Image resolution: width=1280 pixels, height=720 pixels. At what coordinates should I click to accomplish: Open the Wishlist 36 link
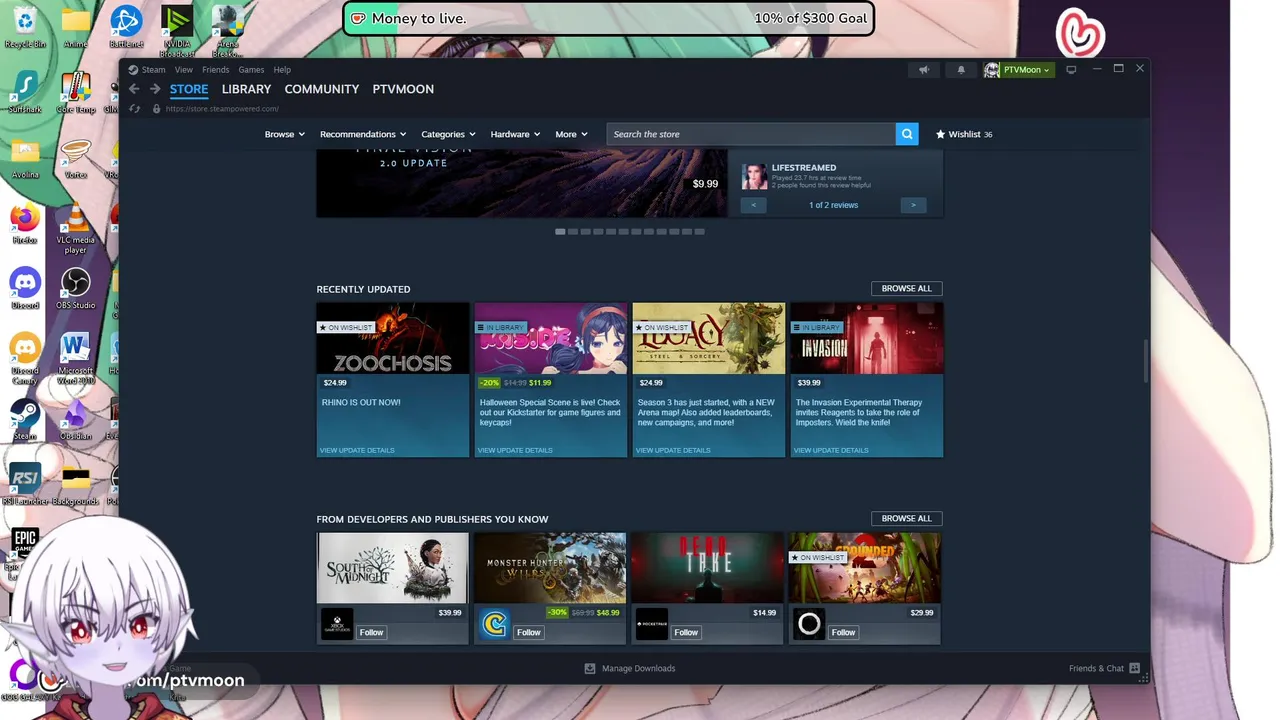click(964, 134)
